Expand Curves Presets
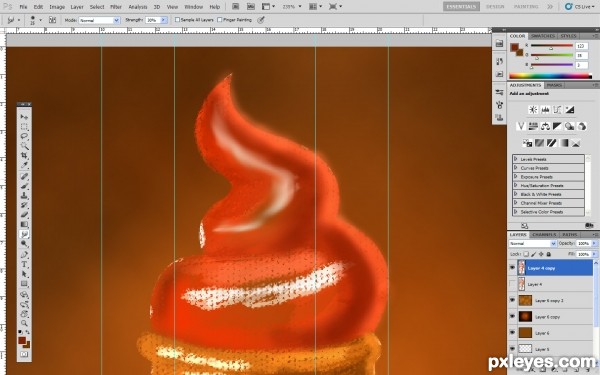 click(516, 168)
